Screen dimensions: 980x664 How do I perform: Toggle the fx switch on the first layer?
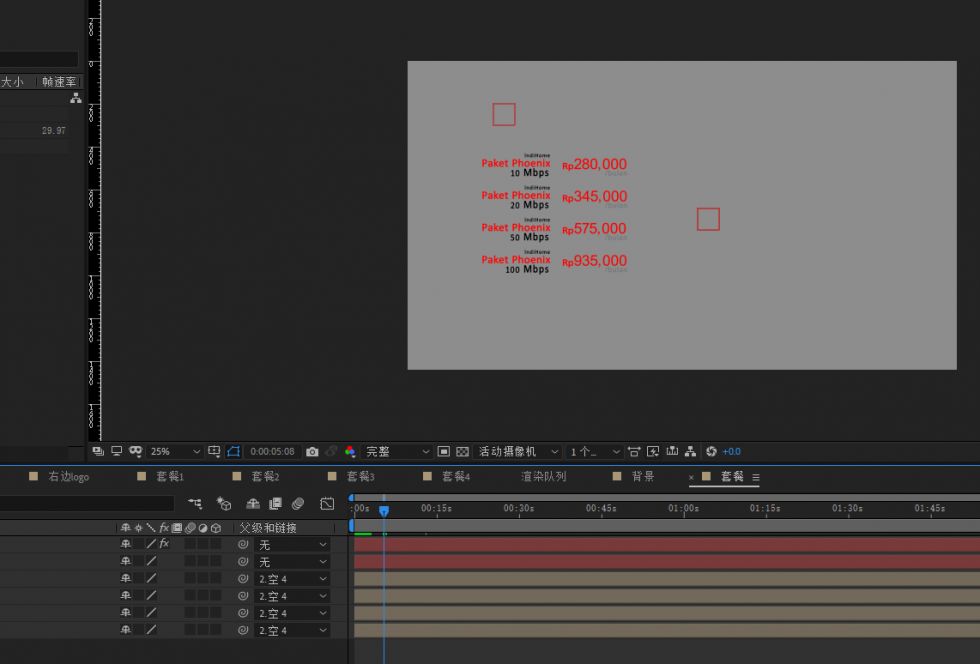[164, 544]
